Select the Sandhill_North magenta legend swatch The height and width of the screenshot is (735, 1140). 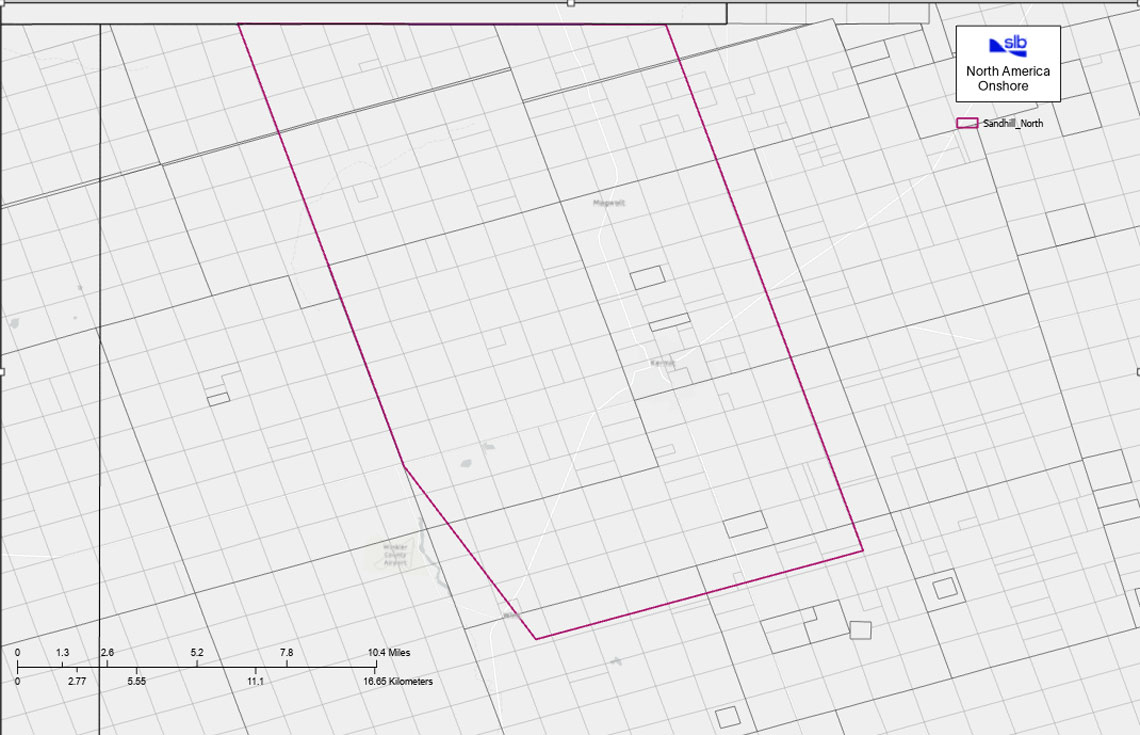click(x=967, y=124)
